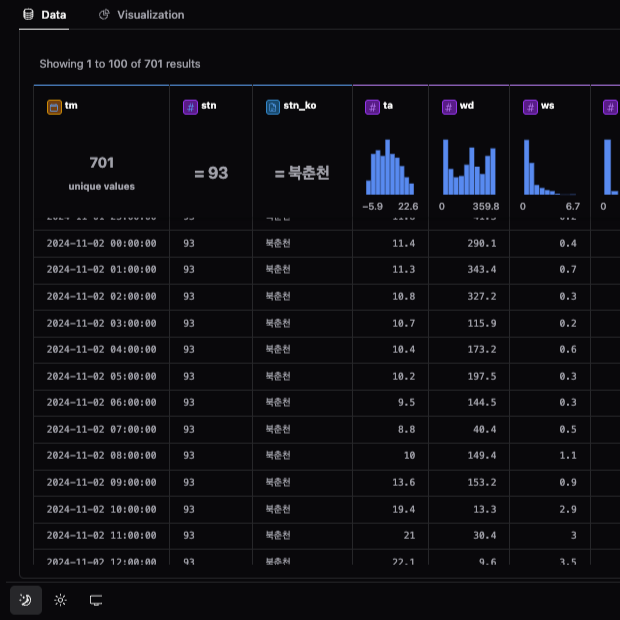The width and height of the screenshot is (620, 620).
Task: Click the stn_ko column text type icon
Action: [273, 106]
